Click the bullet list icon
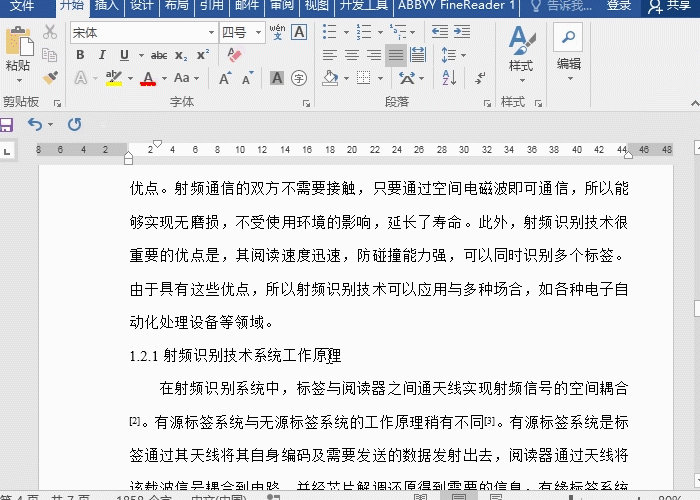This screenshot has width=700, height=500. click(330, 32)
